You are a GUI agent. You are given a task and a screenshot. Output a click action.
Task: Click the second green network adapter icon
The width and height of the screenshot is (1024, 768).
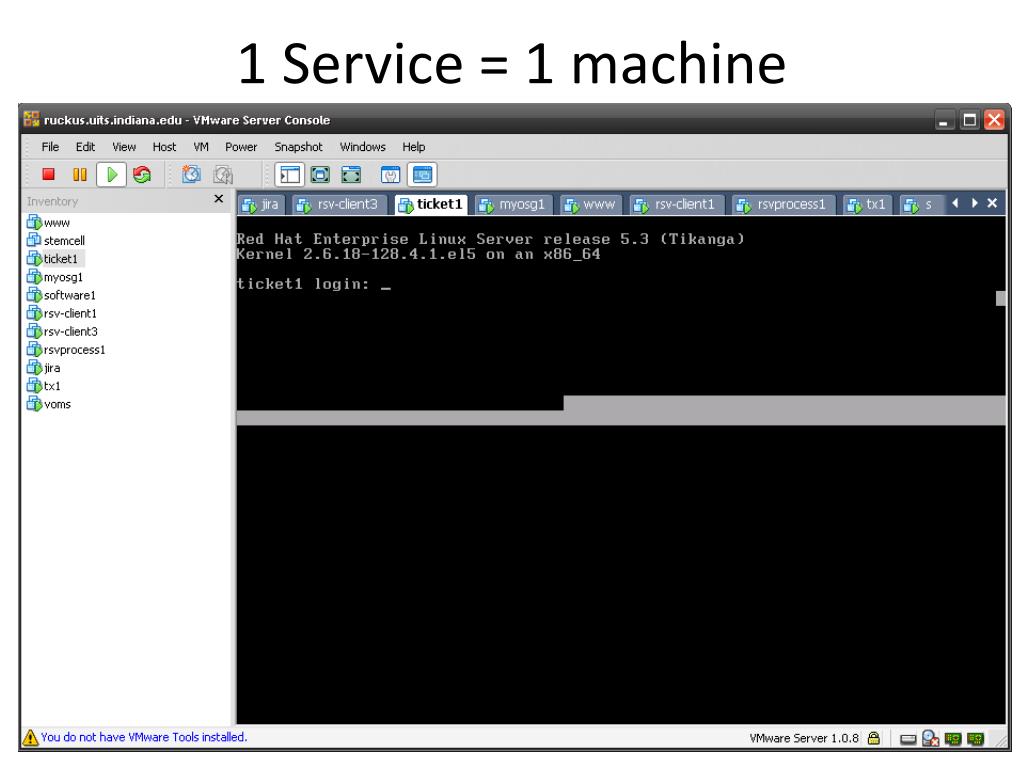pos(976,739)
